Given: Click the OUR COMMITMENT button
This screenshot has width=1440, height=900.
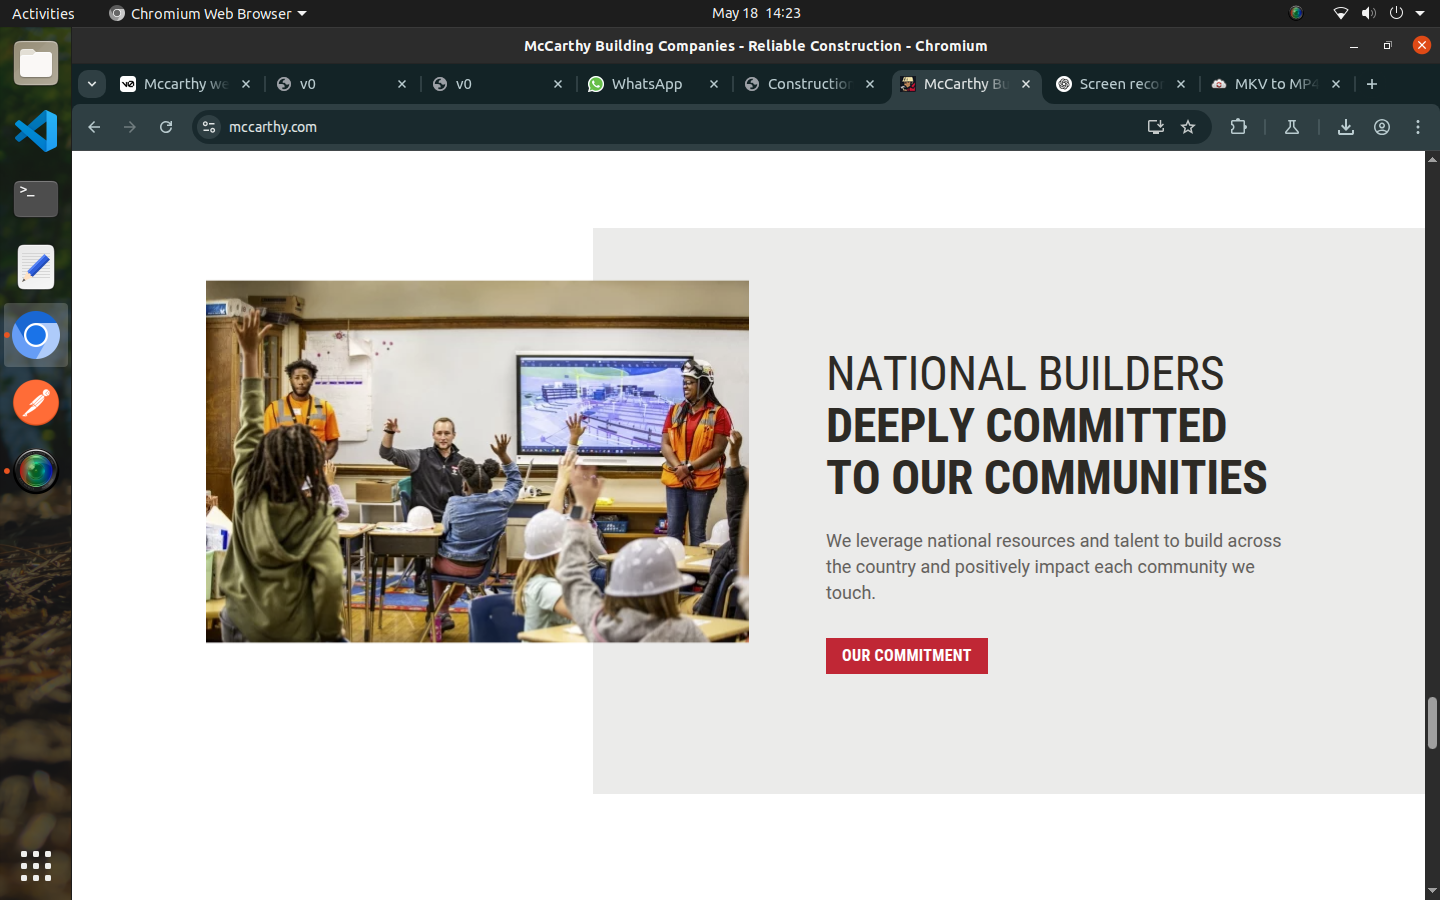Looking at the screenshot, I should [906, 656].
